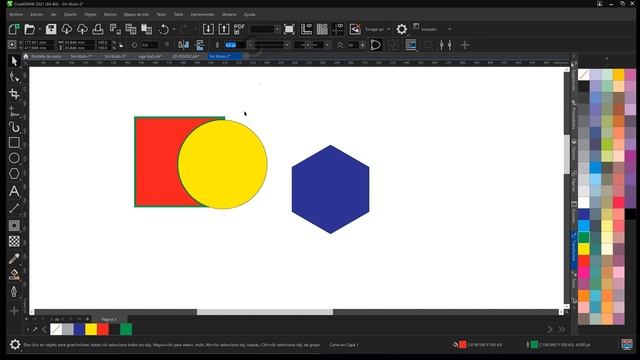Toggle full-screen preview

pyautogui.click(x=289, y=29)
